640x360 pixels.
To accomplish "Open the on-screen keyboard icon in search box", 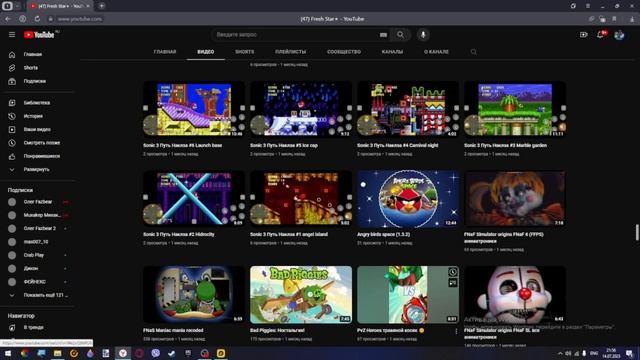I will click(x=383, y=35).
